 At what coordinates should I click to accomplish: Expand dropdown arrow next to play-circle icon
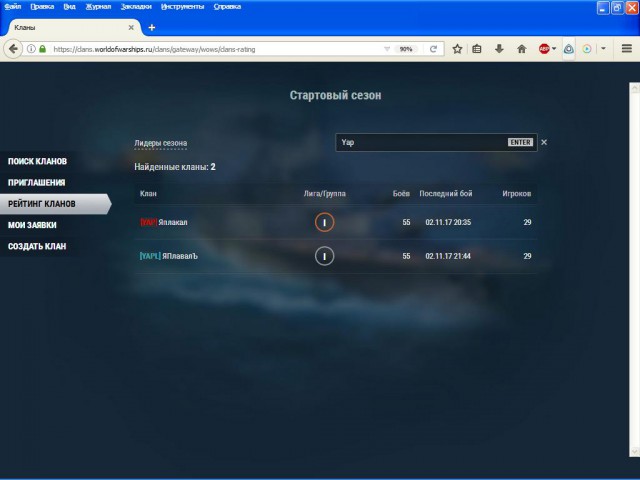(603, 49)
